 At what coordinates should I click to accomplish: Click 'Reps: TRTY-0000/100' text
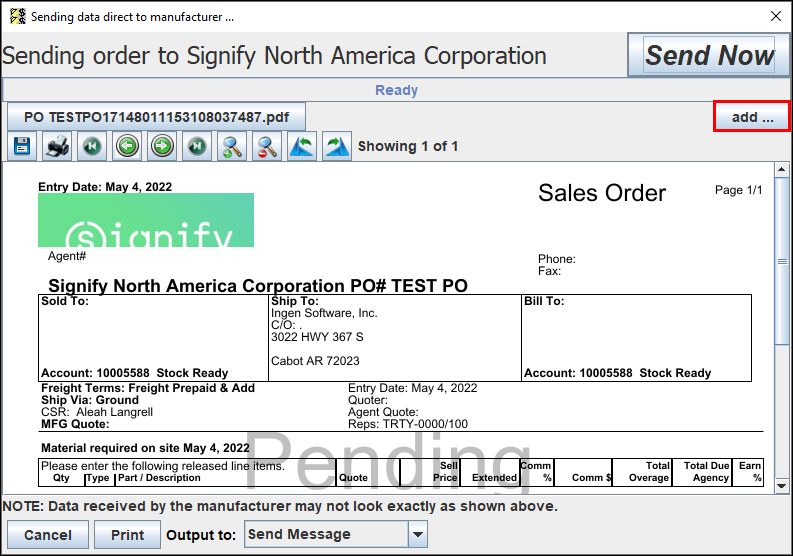click(x=408, y=424)
